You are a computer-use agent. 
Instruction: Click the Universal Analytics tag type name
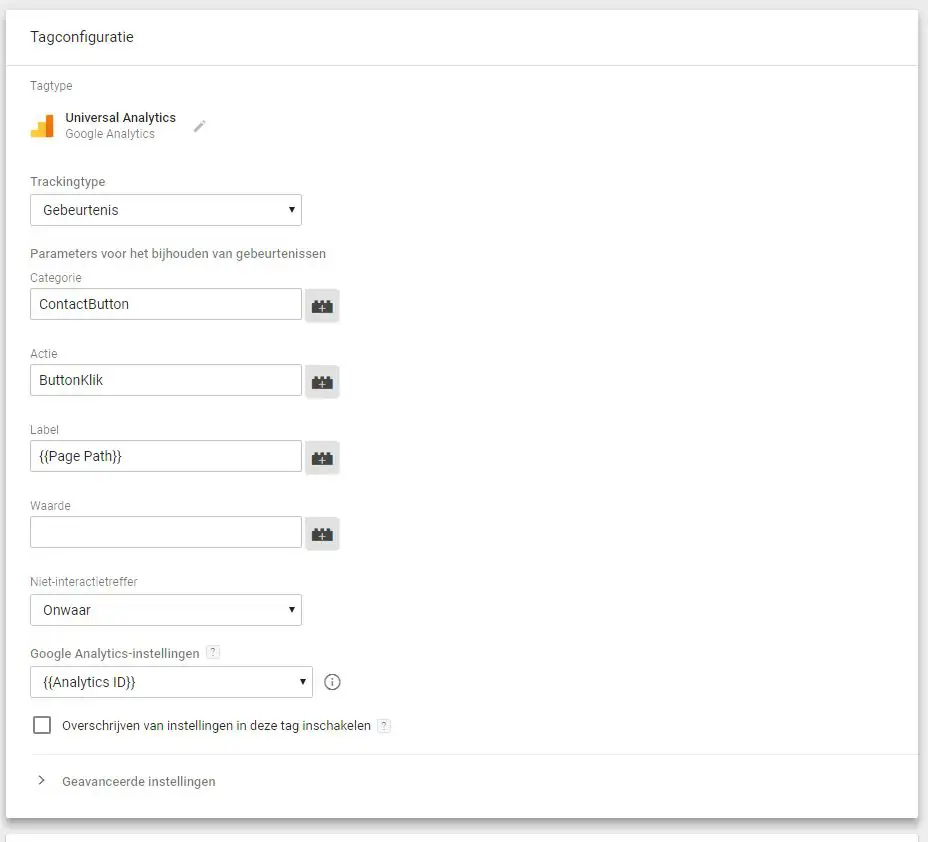pos(120,117)
